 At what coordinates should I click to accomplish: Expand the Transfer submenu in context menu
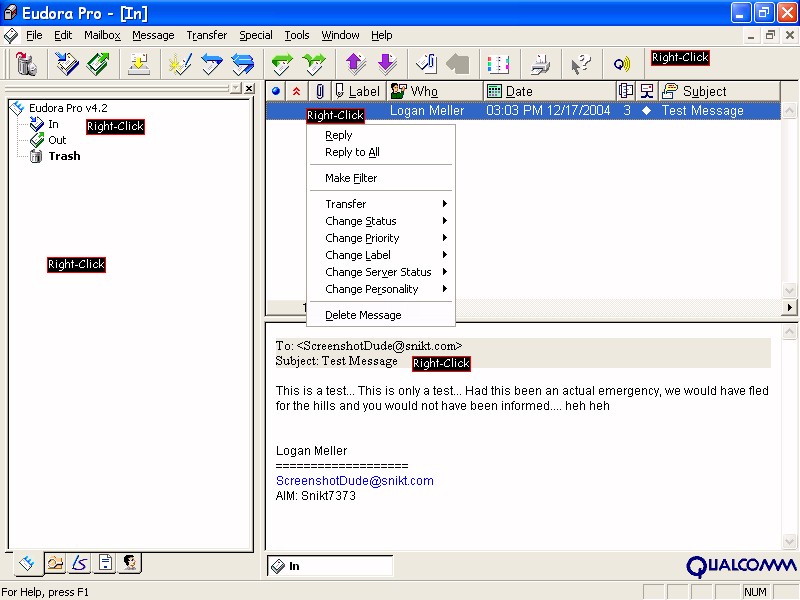[x=381, y=204]
